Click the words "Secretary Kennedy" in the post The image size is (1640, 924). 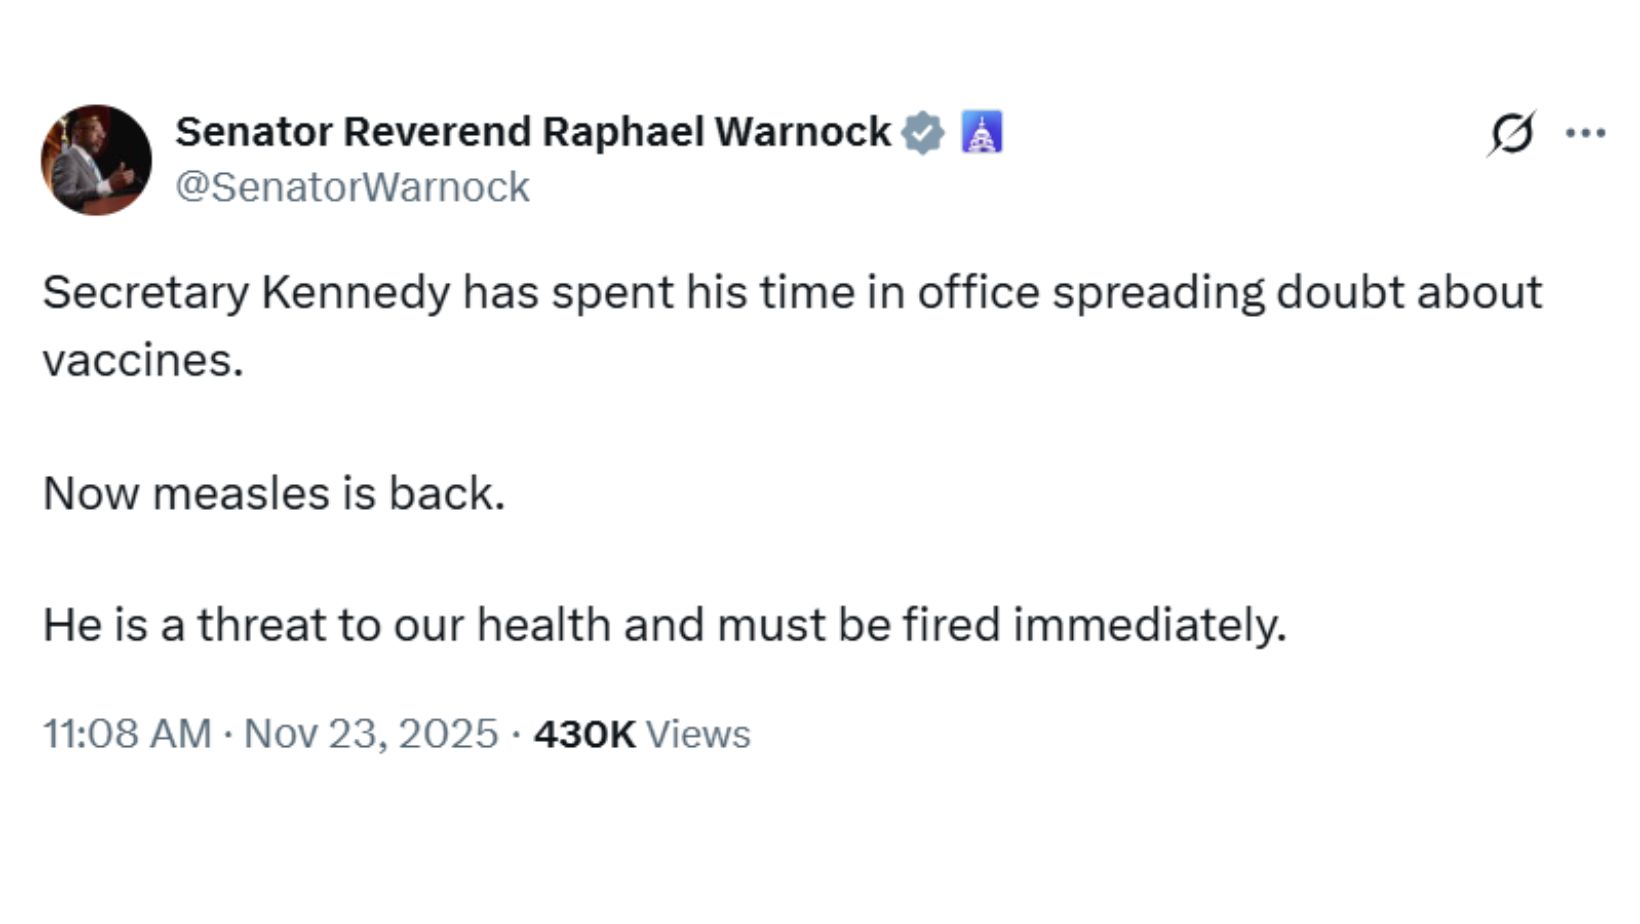point(246,293)
